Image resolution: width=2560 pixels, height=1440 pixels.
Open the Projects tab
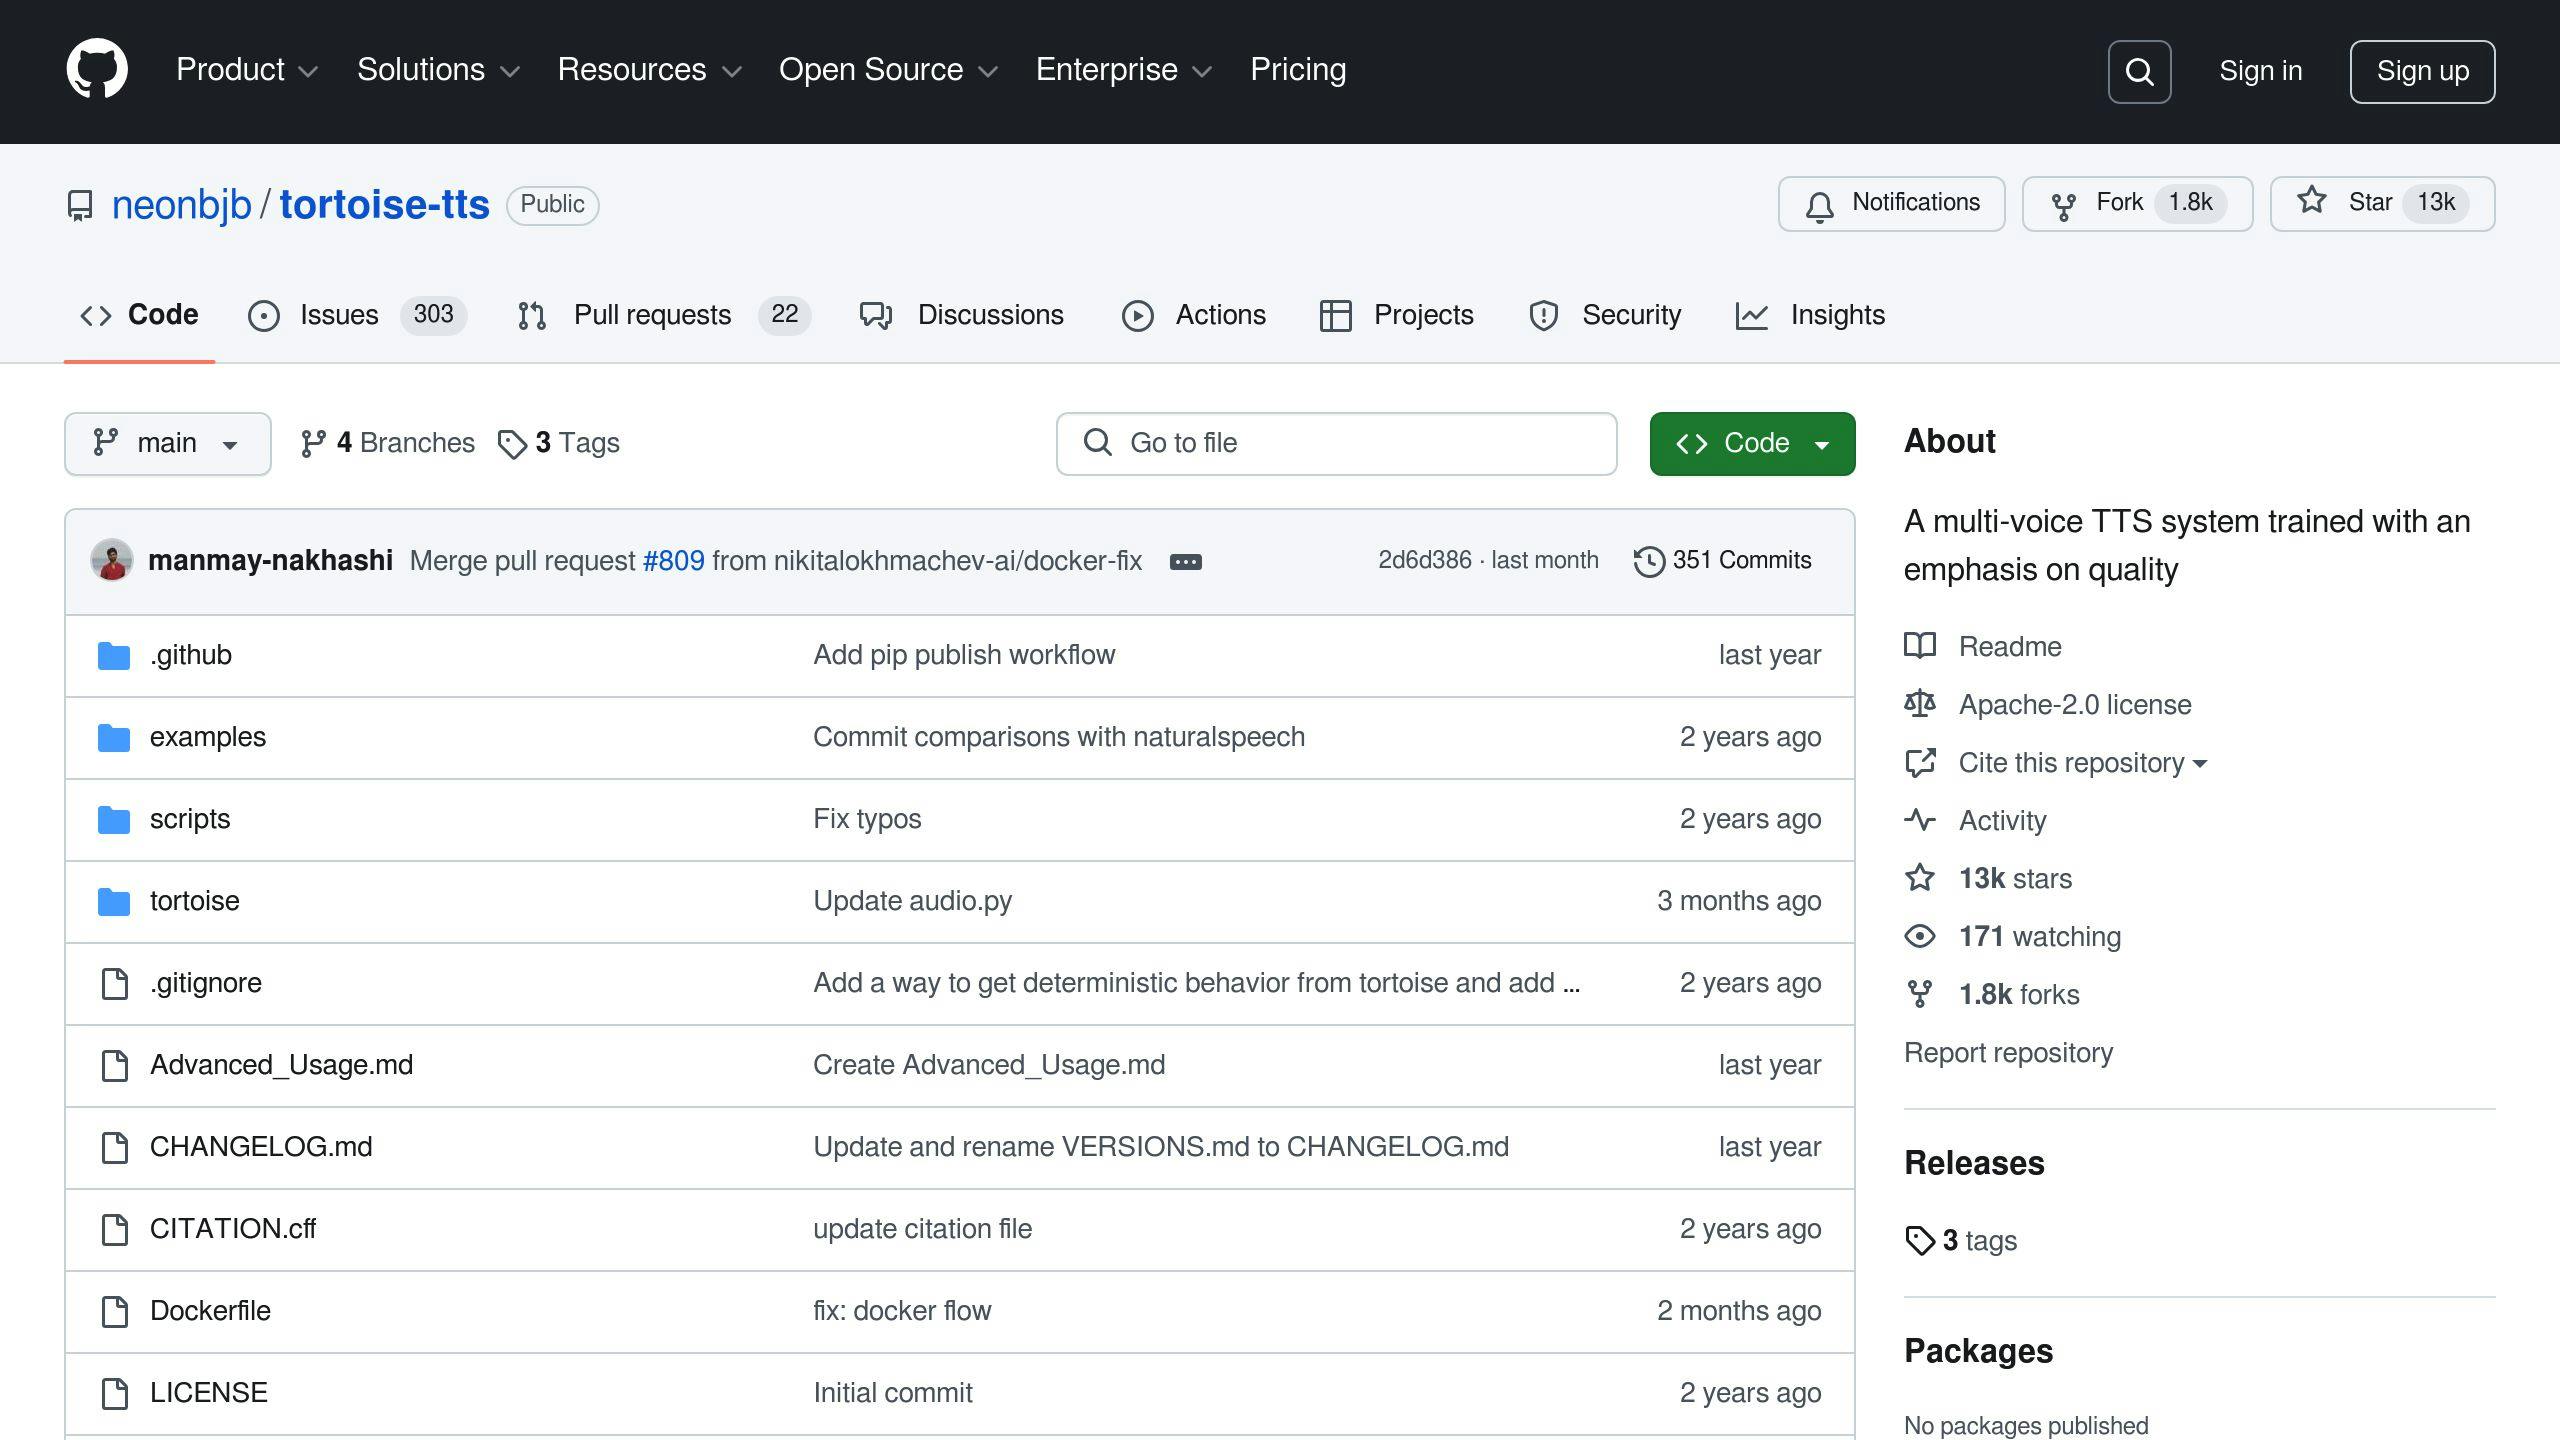(x=1396, y=315)
